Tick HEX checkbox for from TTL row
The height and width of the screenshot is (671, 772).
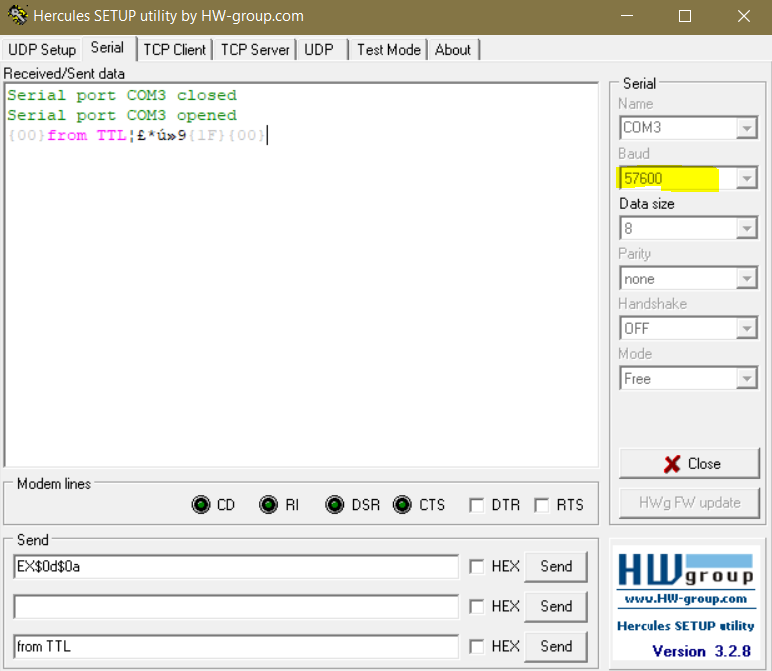click(476, 646)
